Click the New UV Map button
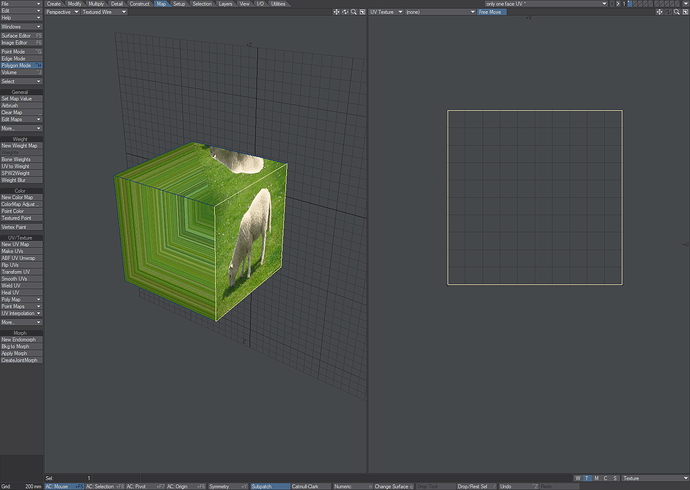The width and height of the screenshot is (690, 490). pos(21,244)
